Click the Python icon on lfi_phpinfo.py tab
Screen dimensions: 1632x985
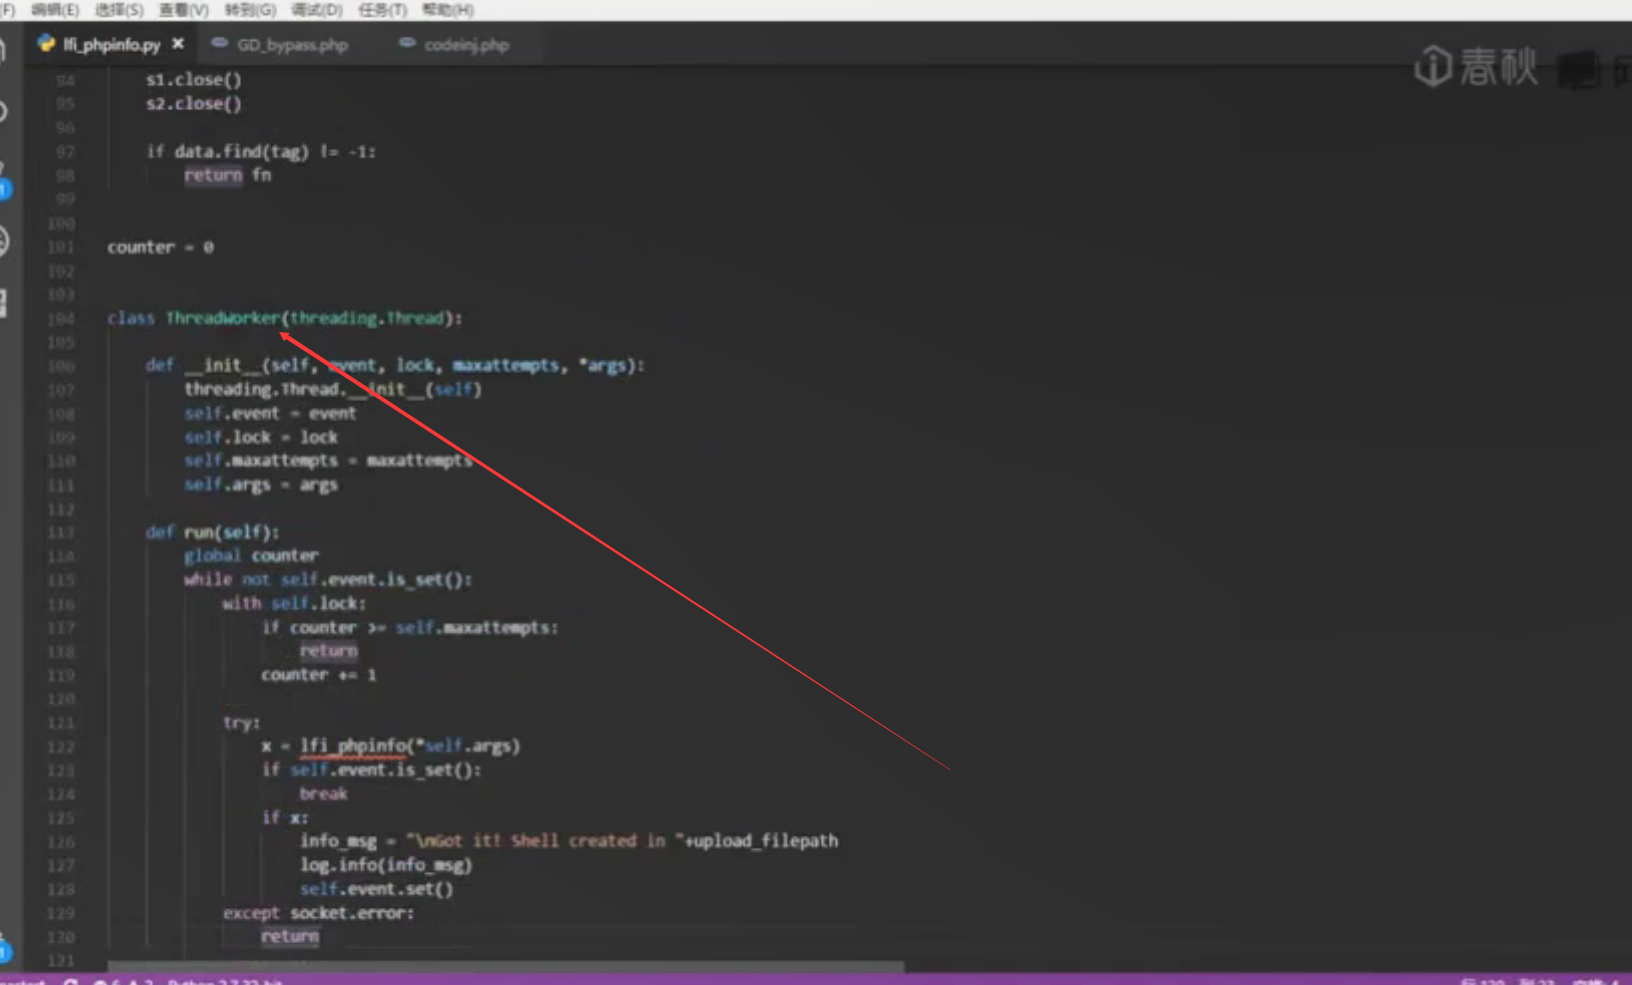46,43
